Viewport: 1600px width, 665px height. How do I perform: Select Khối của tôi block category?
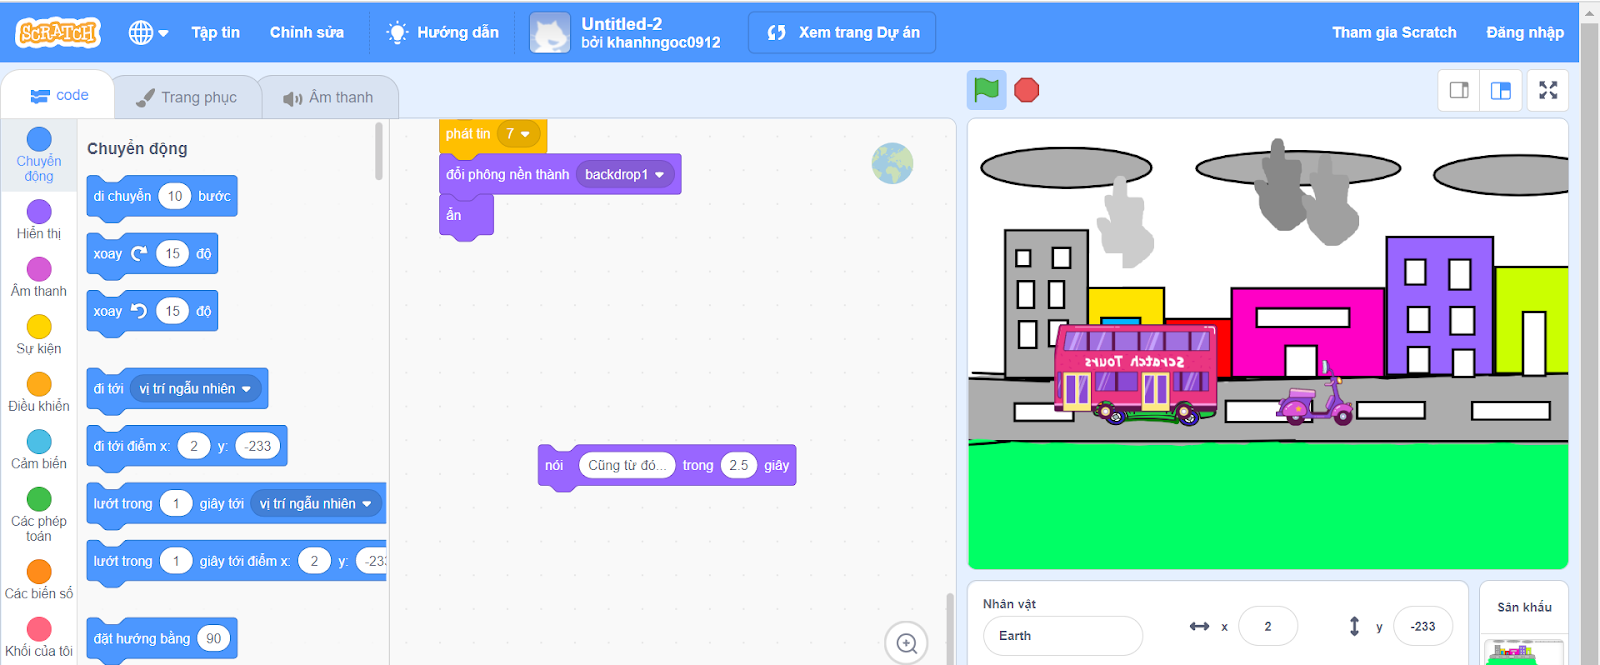pos(39,638)
